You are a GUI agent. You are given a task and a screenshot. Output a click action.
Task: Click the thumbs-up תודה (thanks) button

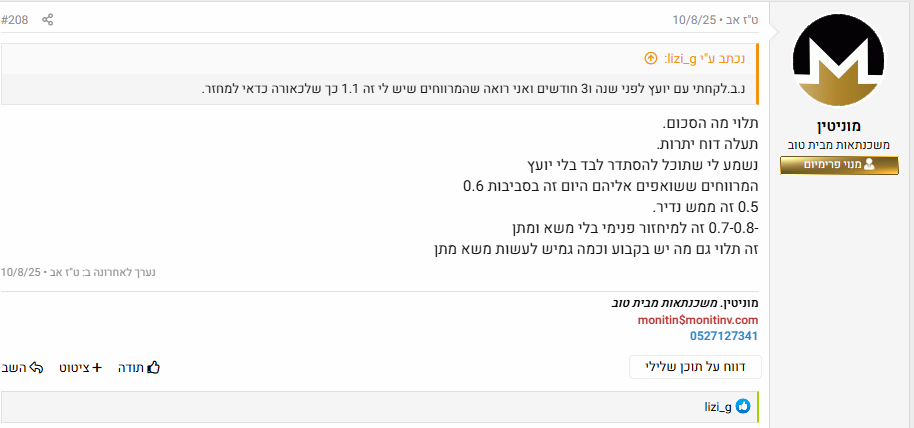(x=139, y=367)
